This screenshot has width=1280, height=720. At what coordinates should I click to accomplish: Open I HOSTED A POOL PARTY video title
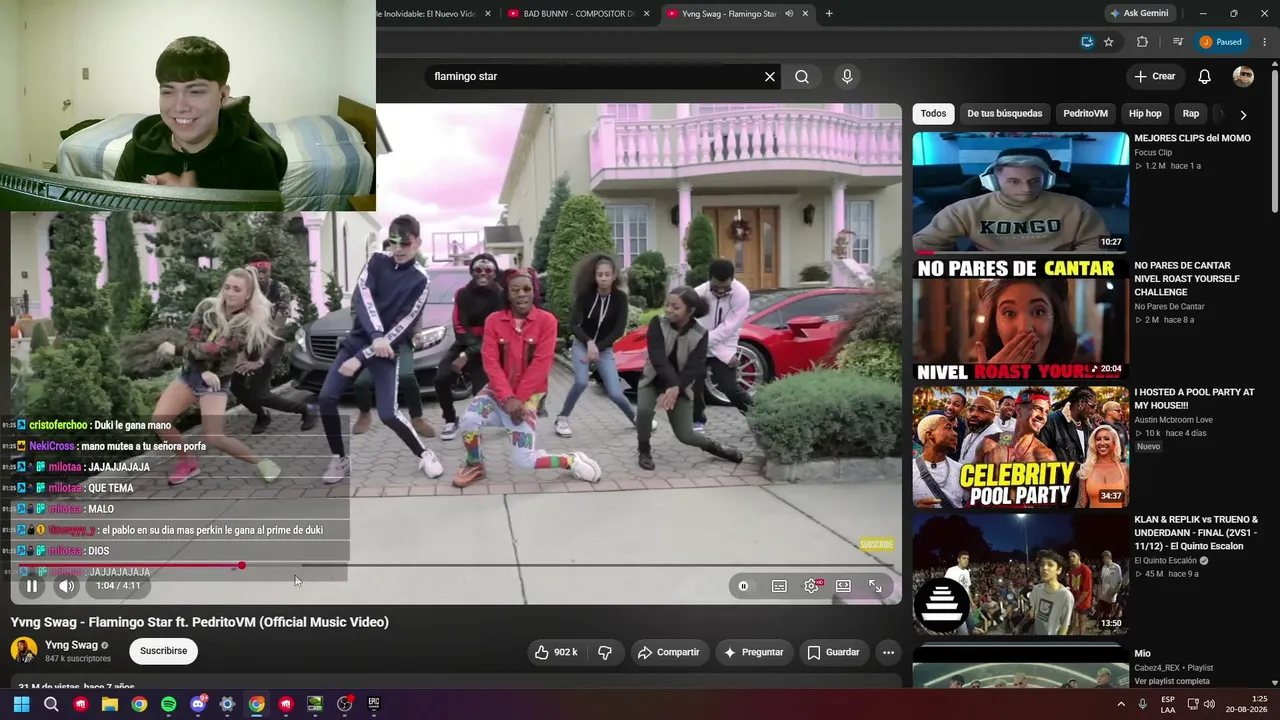click(1194, 399)
